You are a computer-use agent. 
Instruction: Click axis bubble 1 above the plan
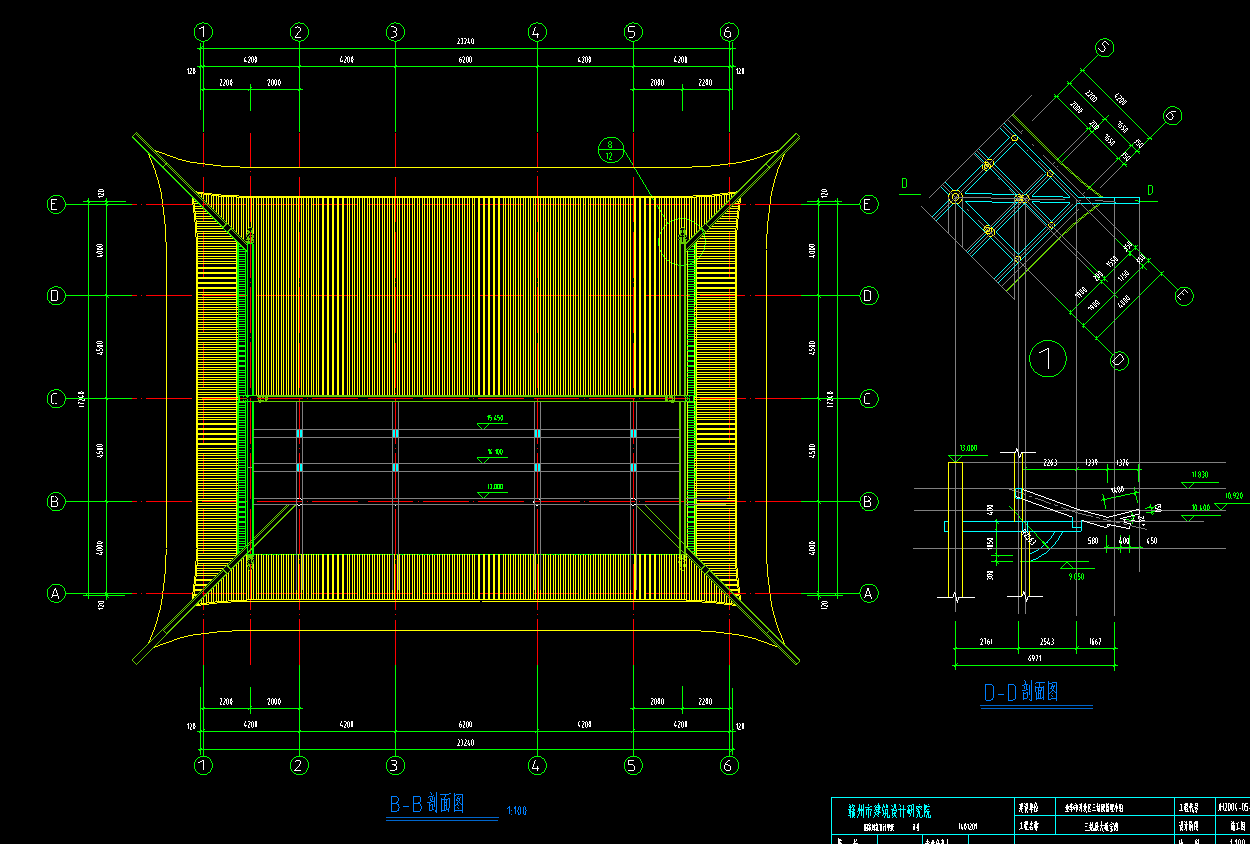tap(203, 32)
